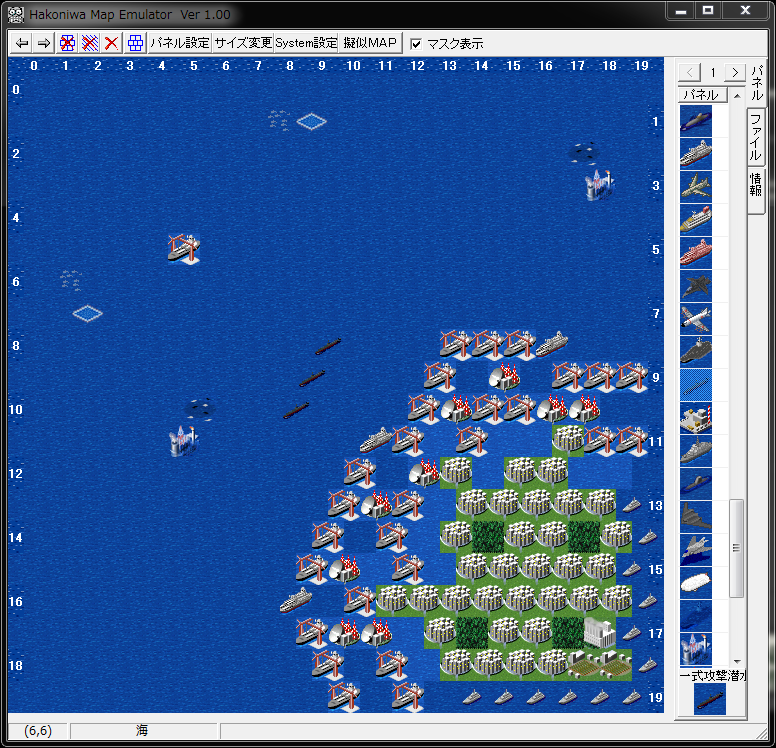Image resolution: width=776 pixels, height=748 pixels.
Task: Select the red ship panel tile
Action: coord(696,252)
